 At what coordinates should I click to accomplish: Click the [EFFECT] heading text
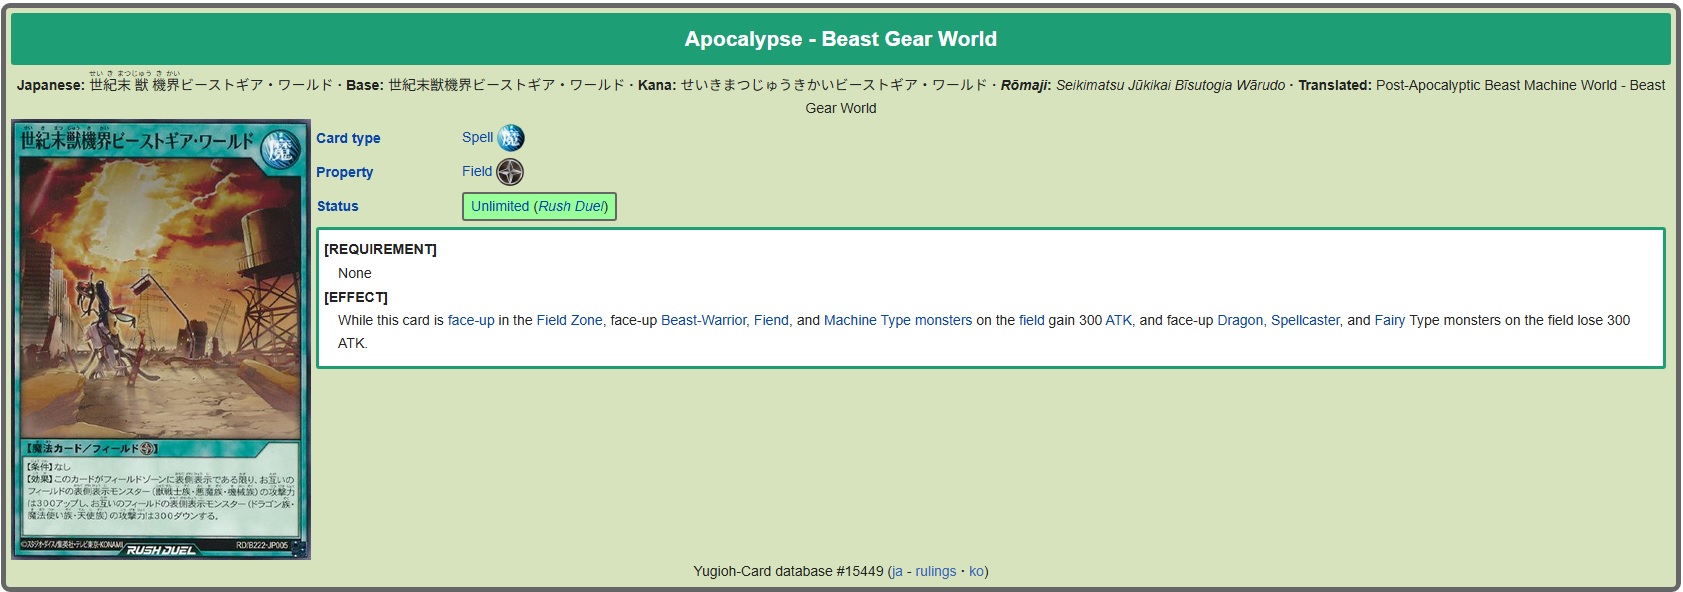(x=356, y=297)
